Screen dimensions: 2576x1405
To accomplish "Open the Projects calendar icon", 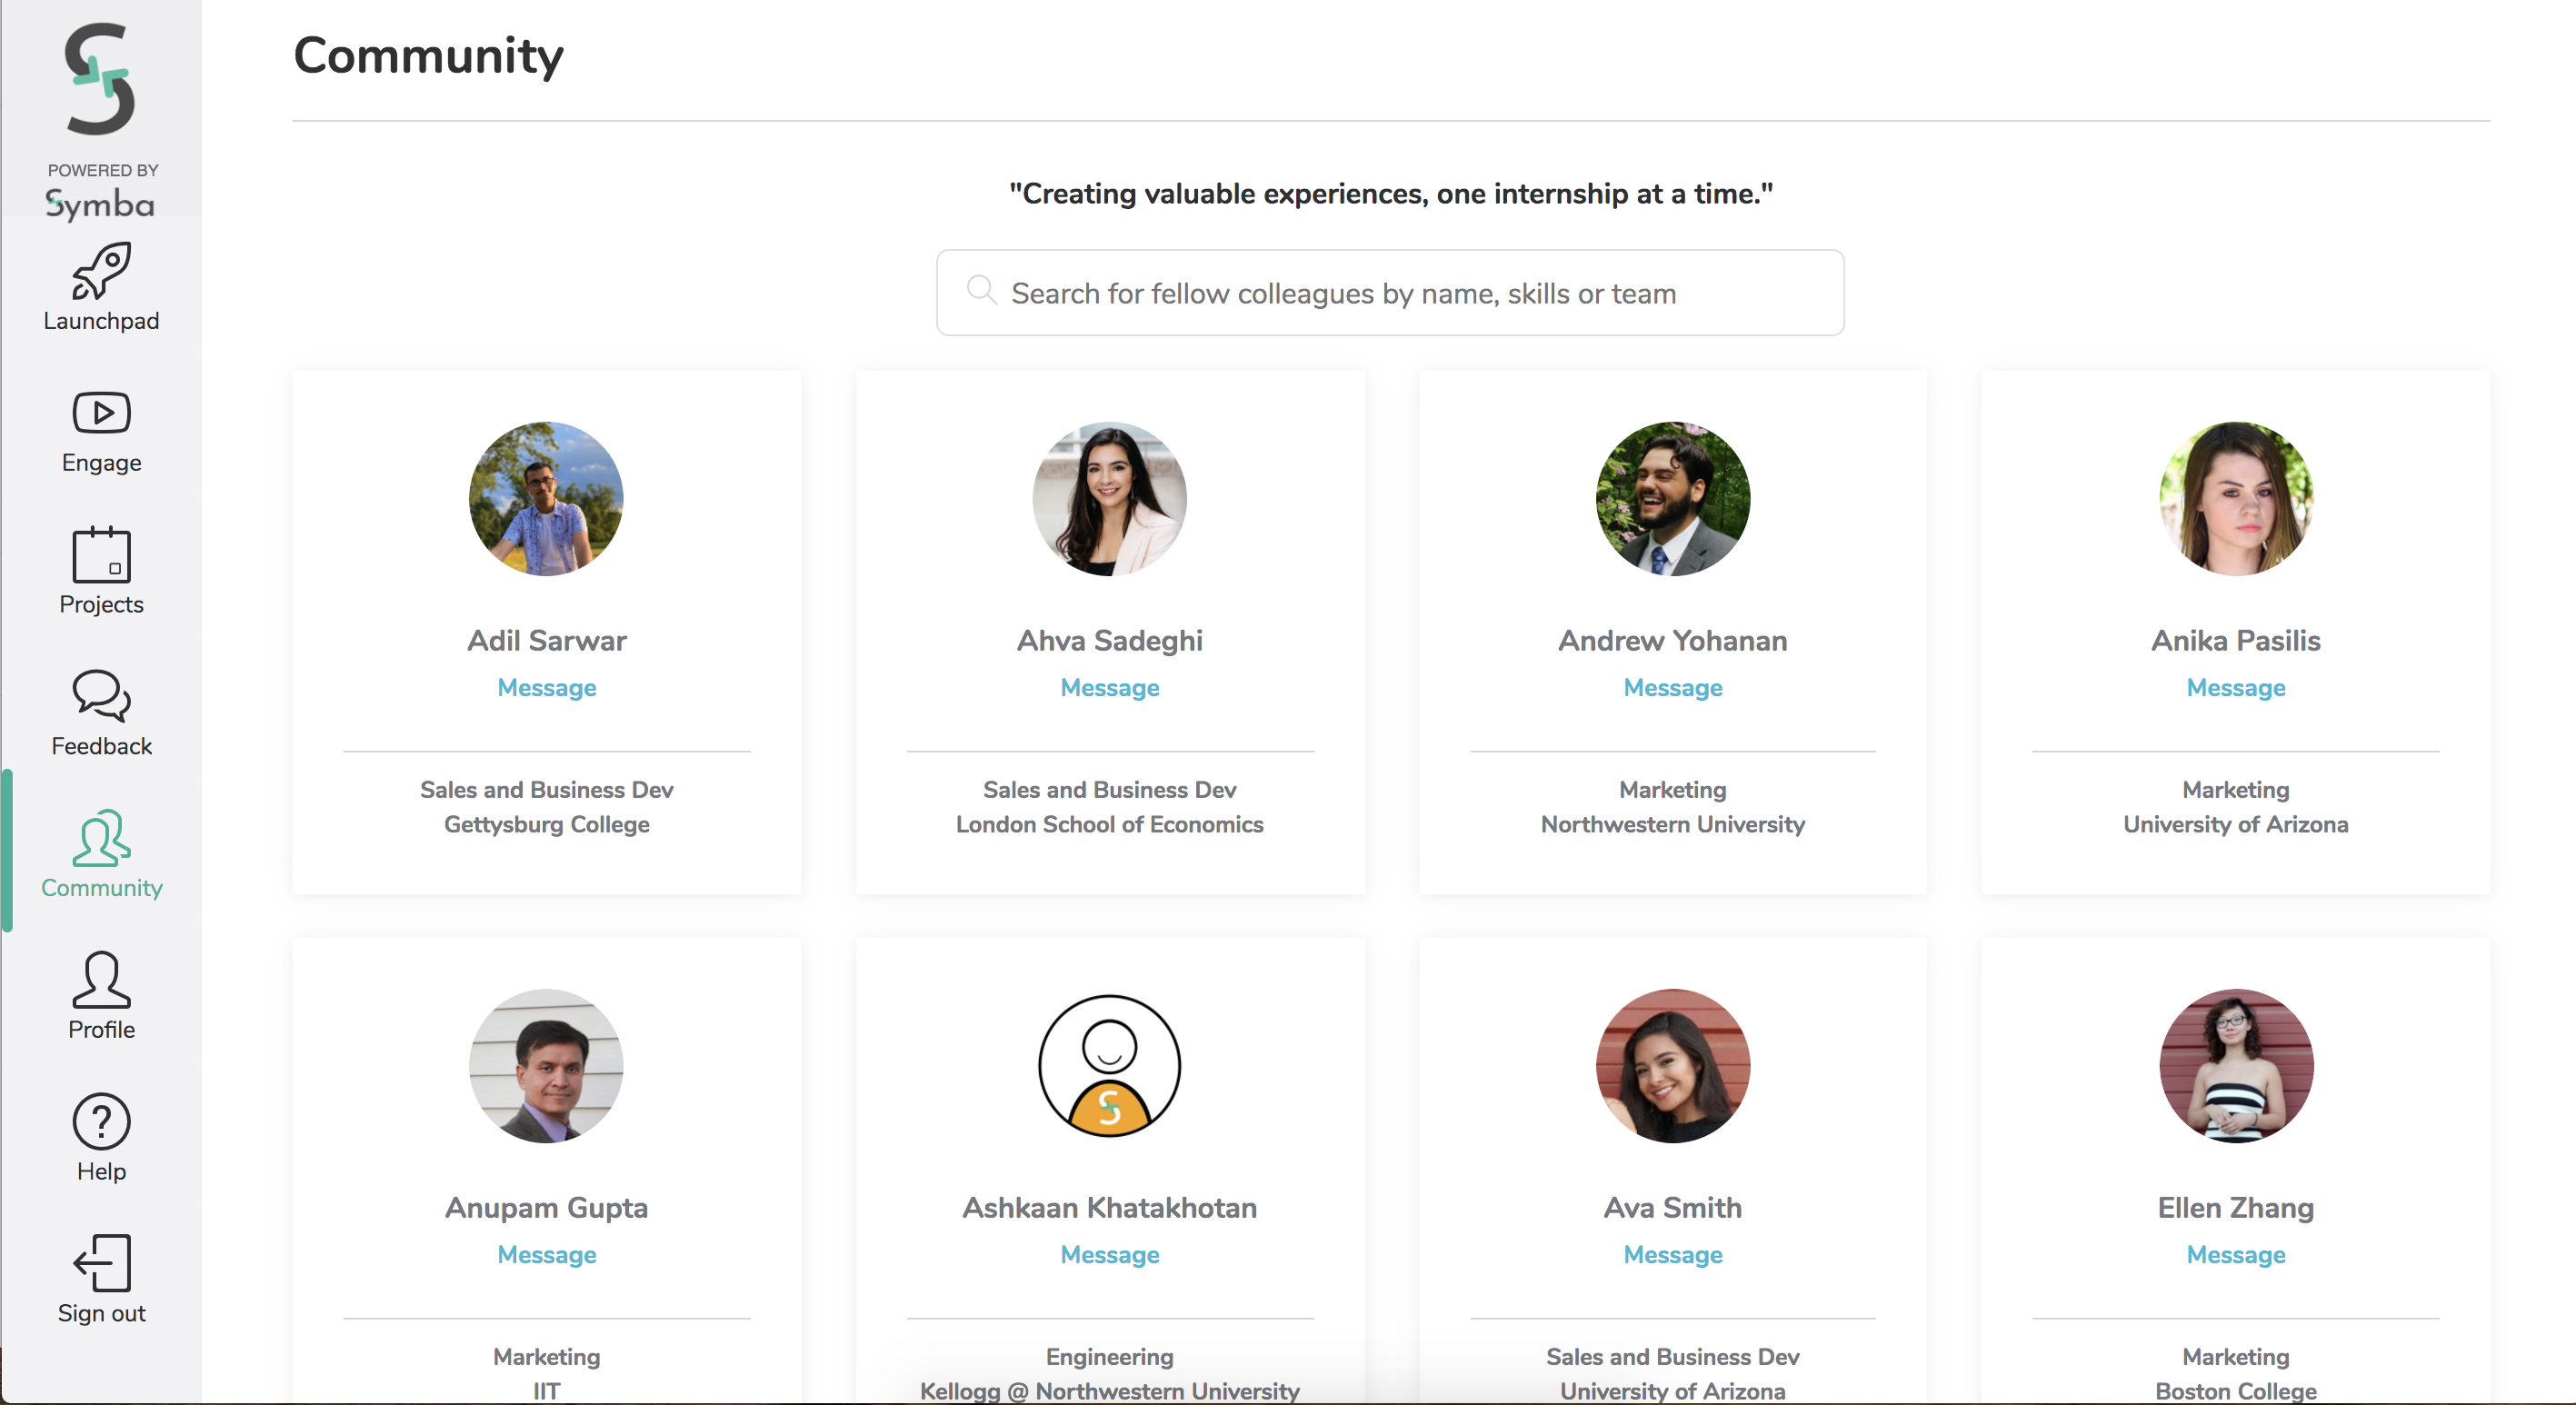I will coord(101,555).
